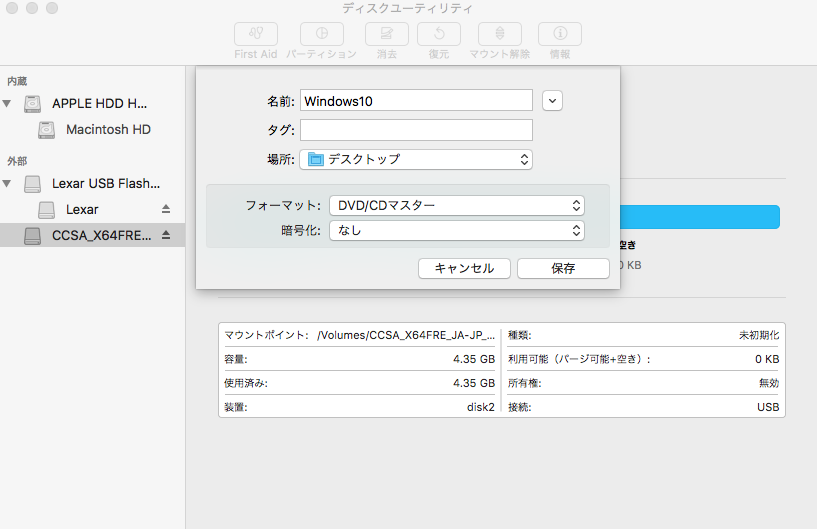
Task: Click the Unmount (マウント解除) toolbar icon
Action: [500, 34]
